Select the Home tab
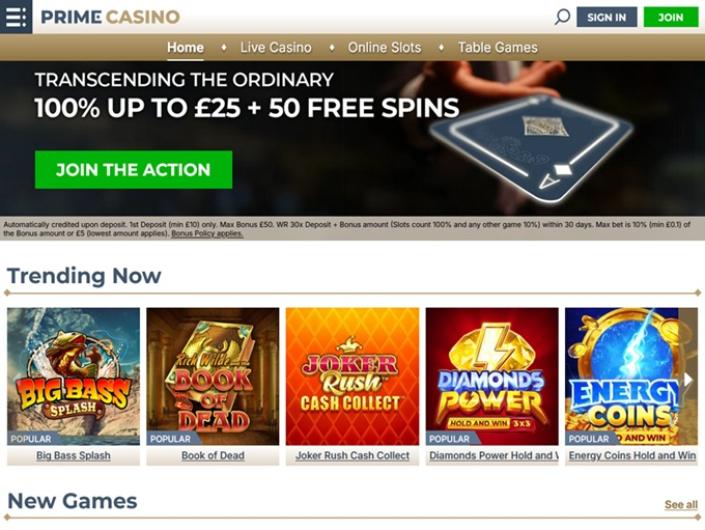The image size is (705, 530). [185, 47]
